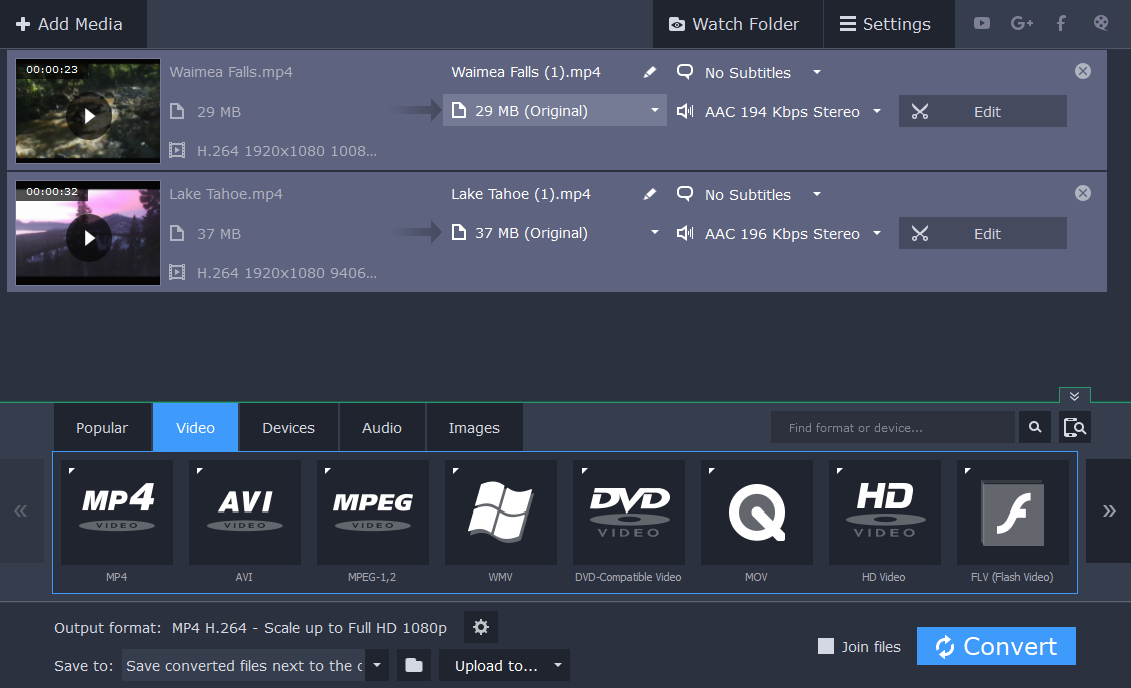This screenshot has width=1131, height=688.
Task: Choose the DVD-Compatible Video format icon
Action: (628, 512)
